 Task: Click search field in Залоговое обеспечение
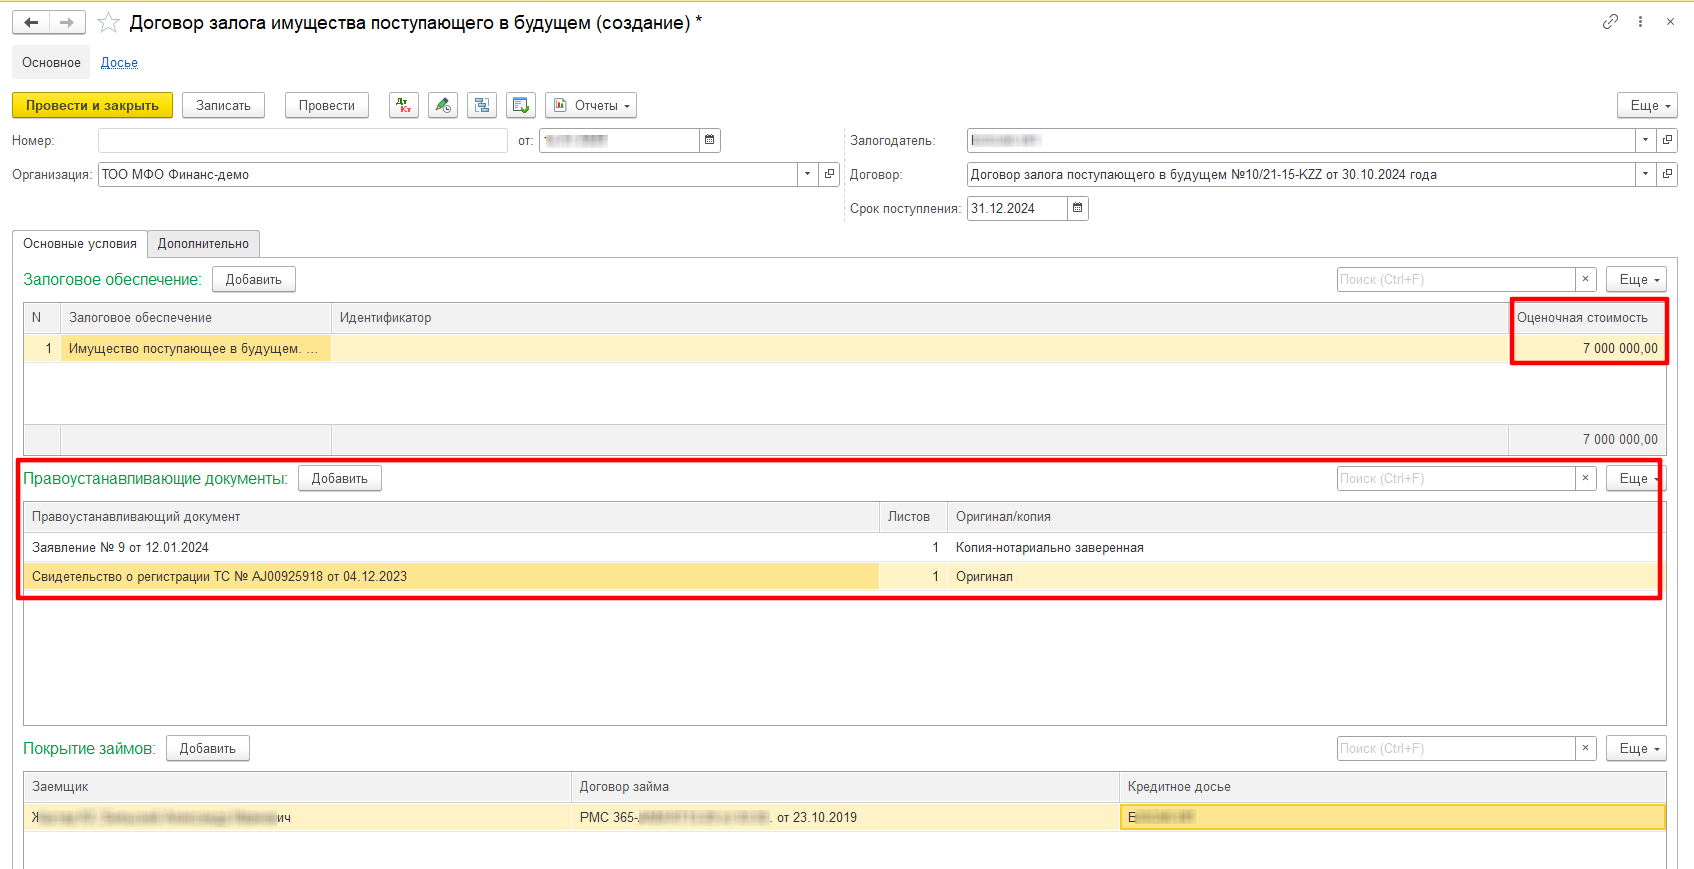(1456, 279)
